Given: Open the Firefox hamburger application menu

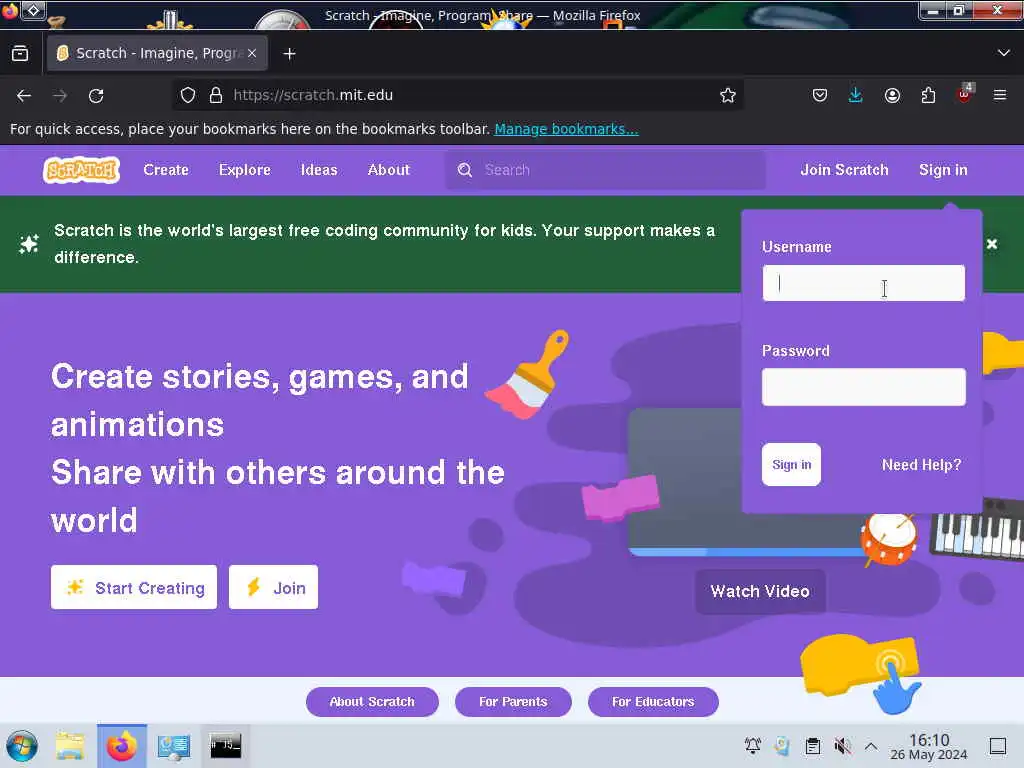Looking at the screenshot, I should click(x=1000, y=95).
